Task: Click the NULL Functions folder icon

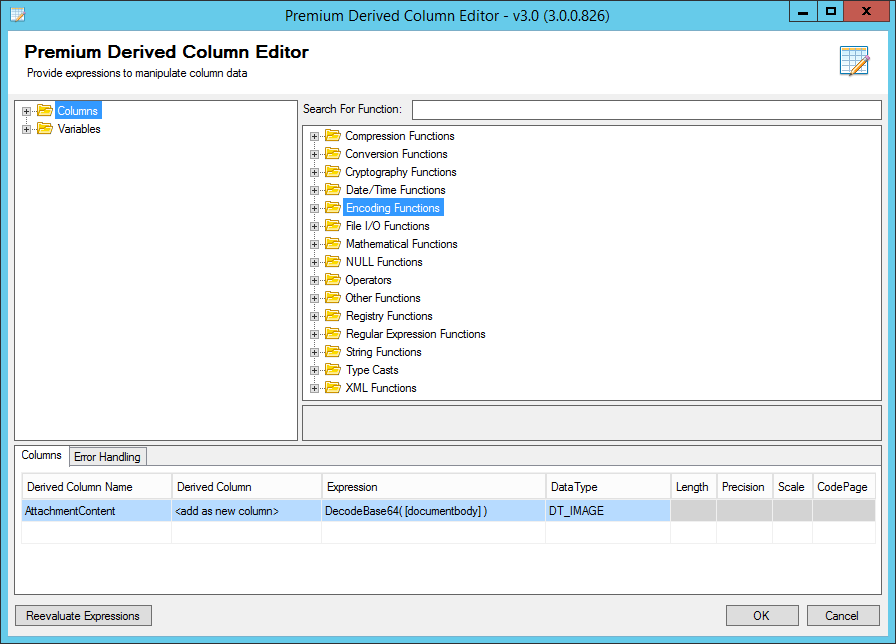Action: pos(333,262)
